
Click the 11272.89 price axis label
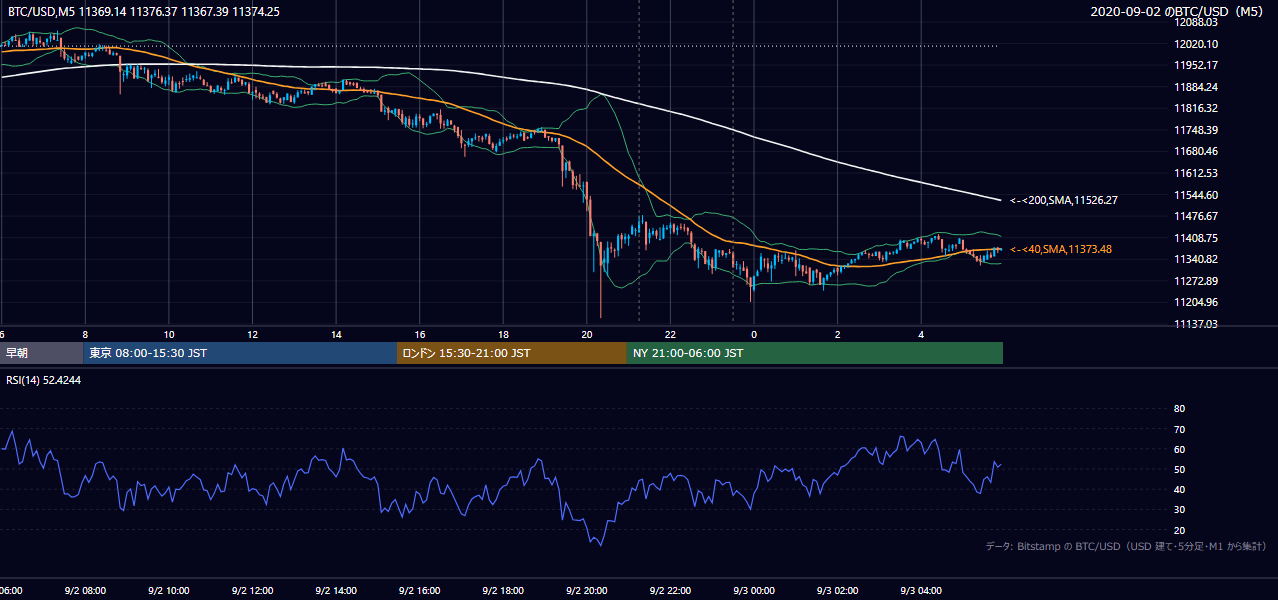(1196, 281)
